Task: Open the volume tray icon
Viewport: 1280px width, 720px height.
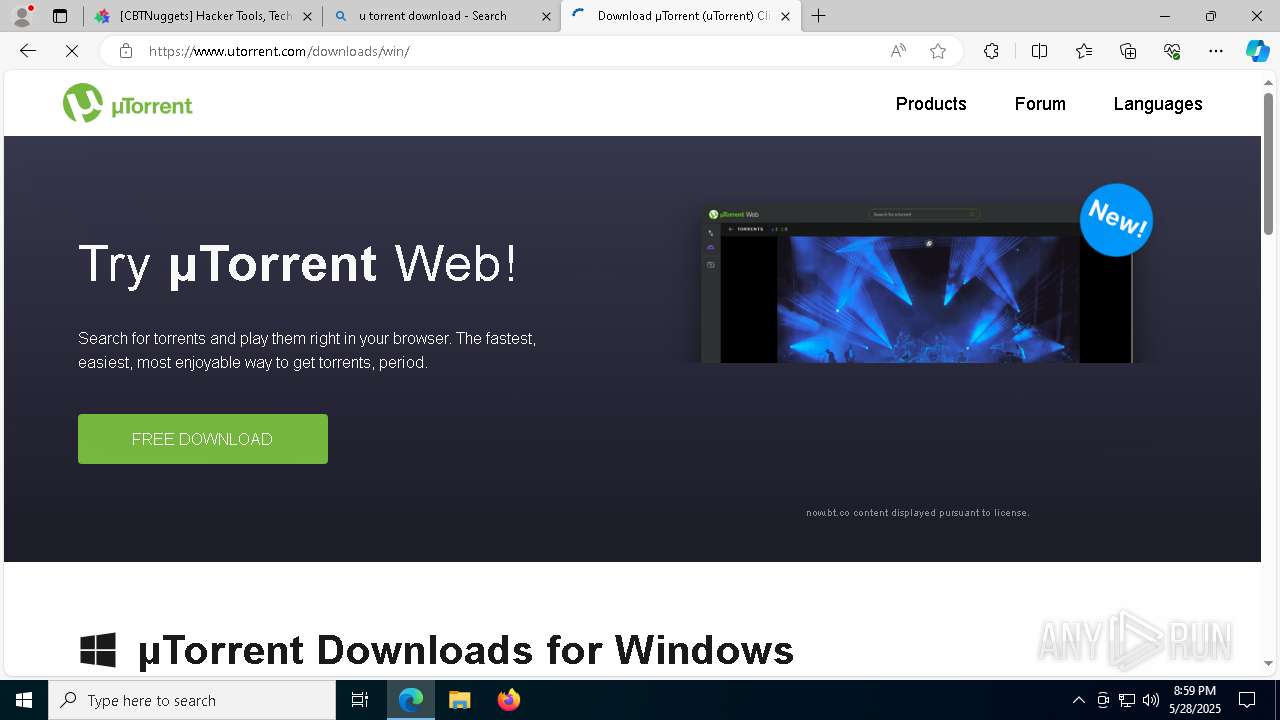Action: pos(1151,700)
